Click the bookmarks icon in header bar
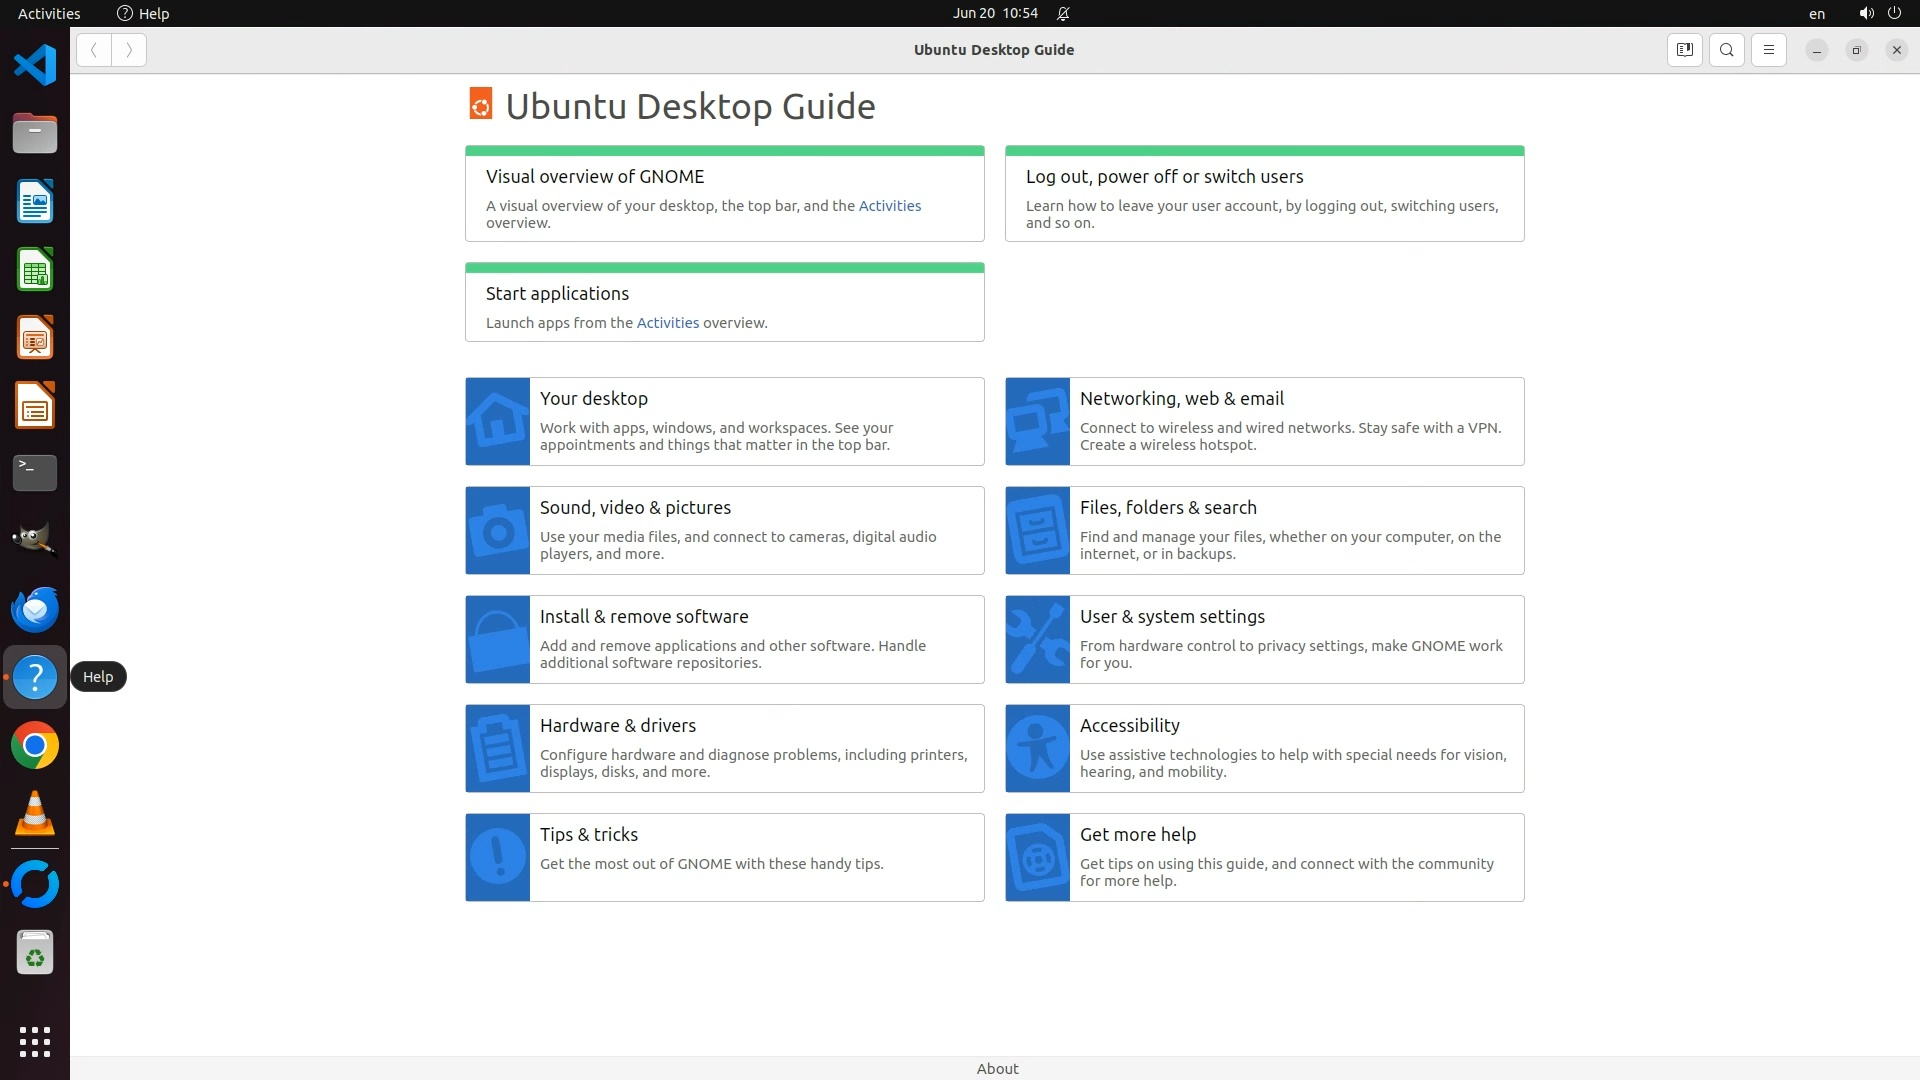Viewport: 1920px width, 1080px height. (x=1684, y=50)
